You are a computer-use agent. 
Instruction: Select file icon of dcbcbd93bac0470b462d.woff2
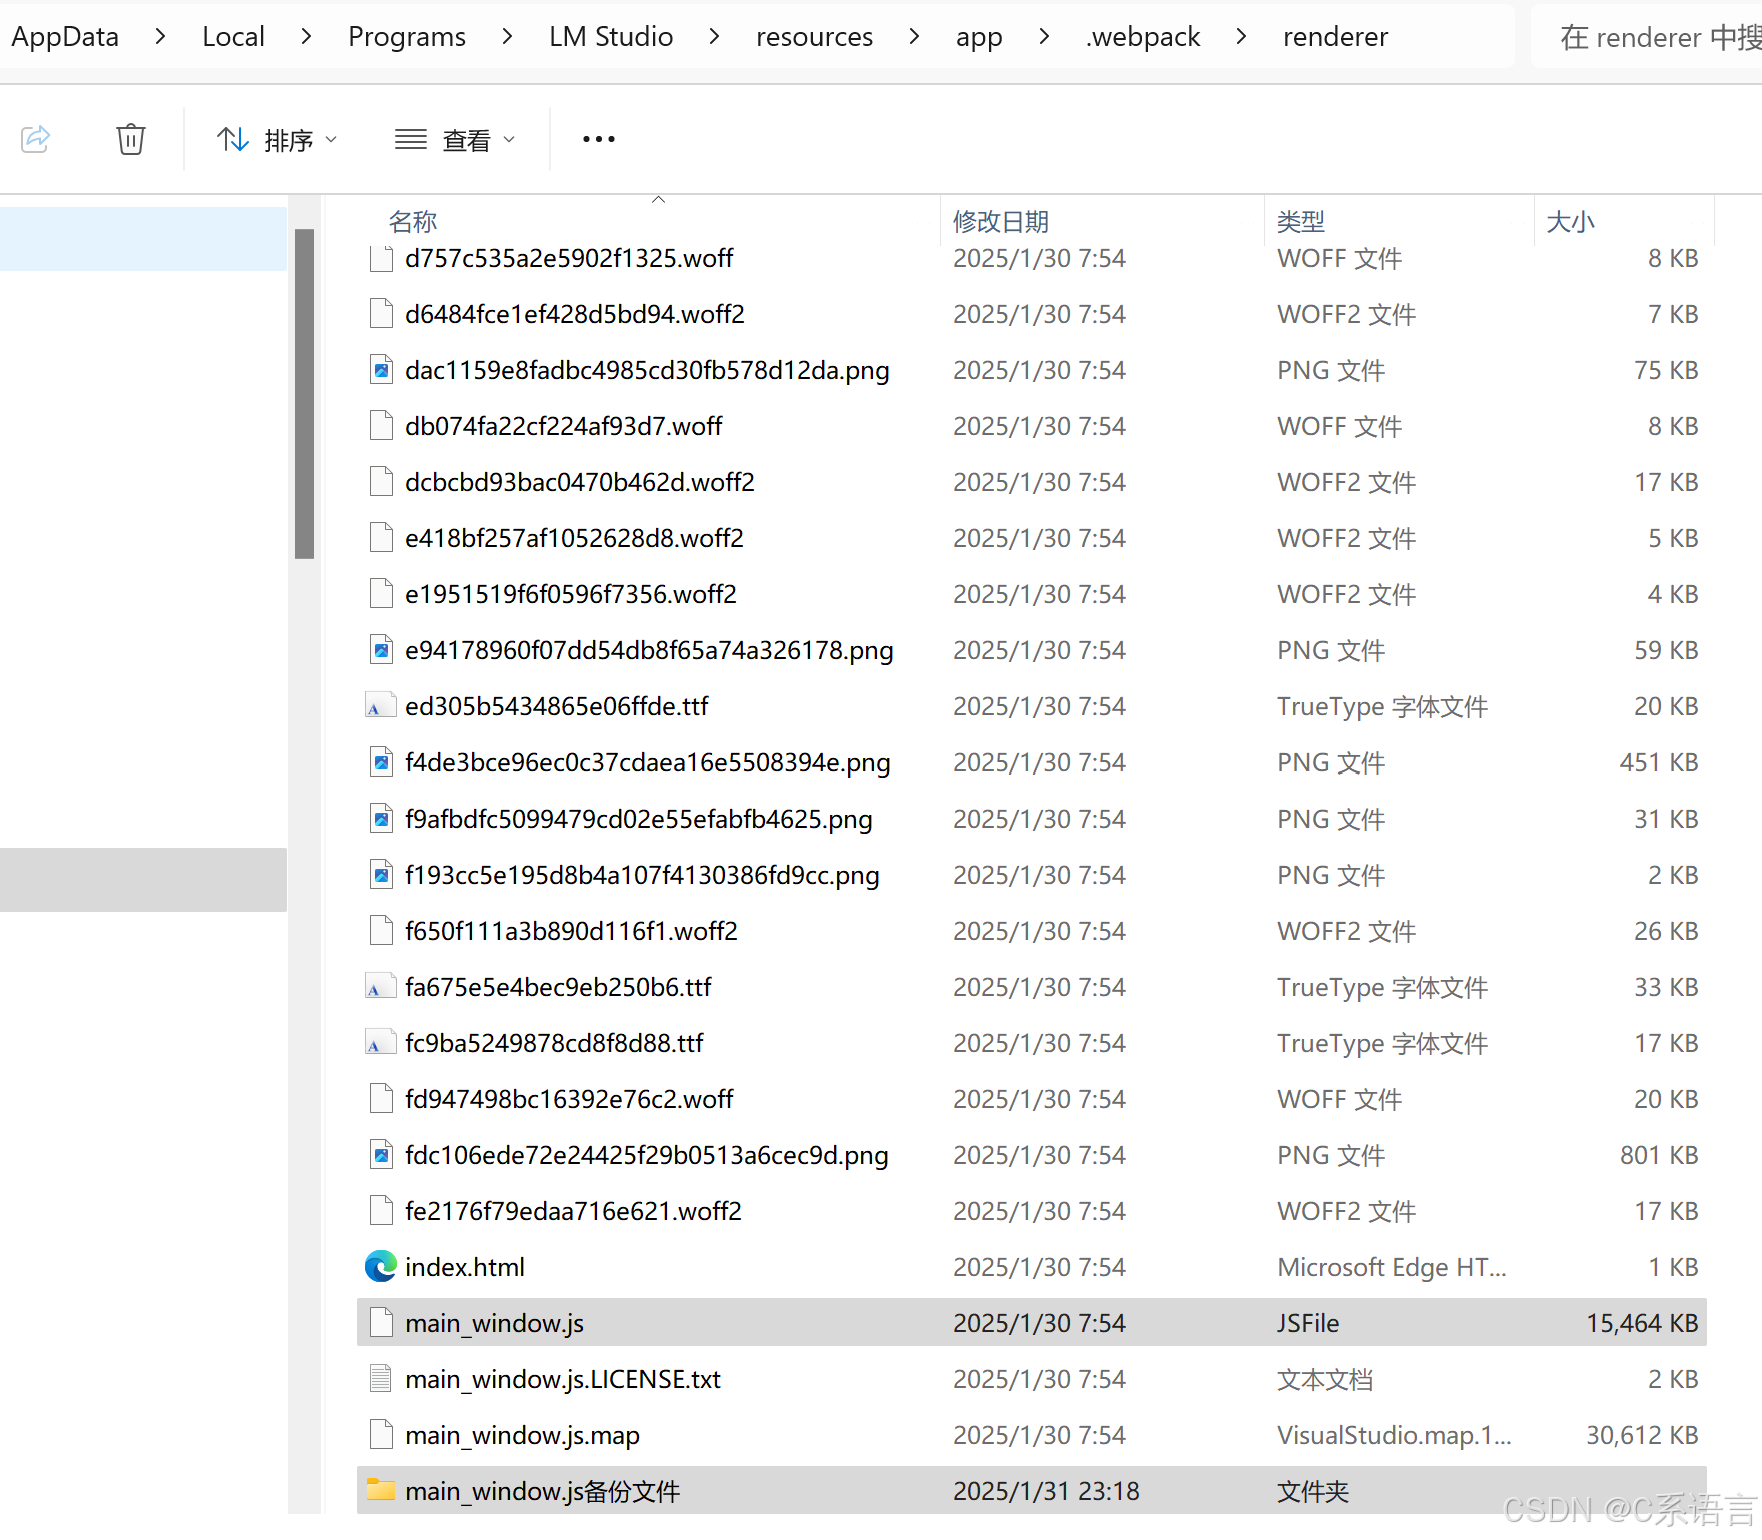[381, 482]
